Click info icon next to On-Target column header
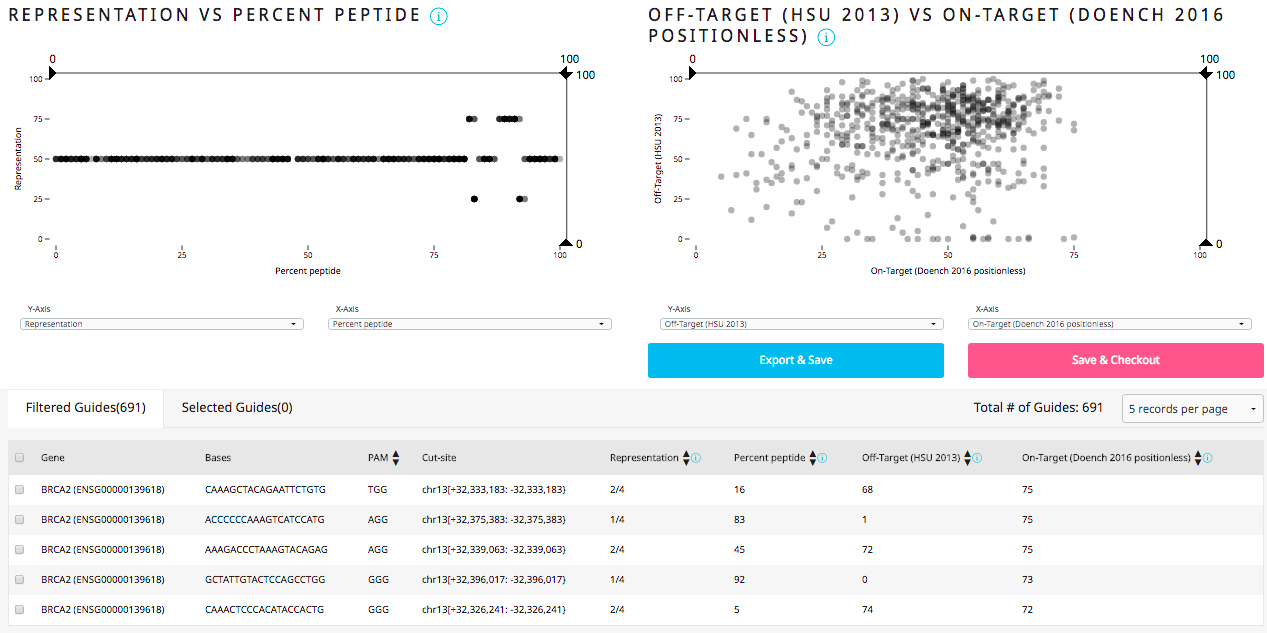 click(1208, 458)
